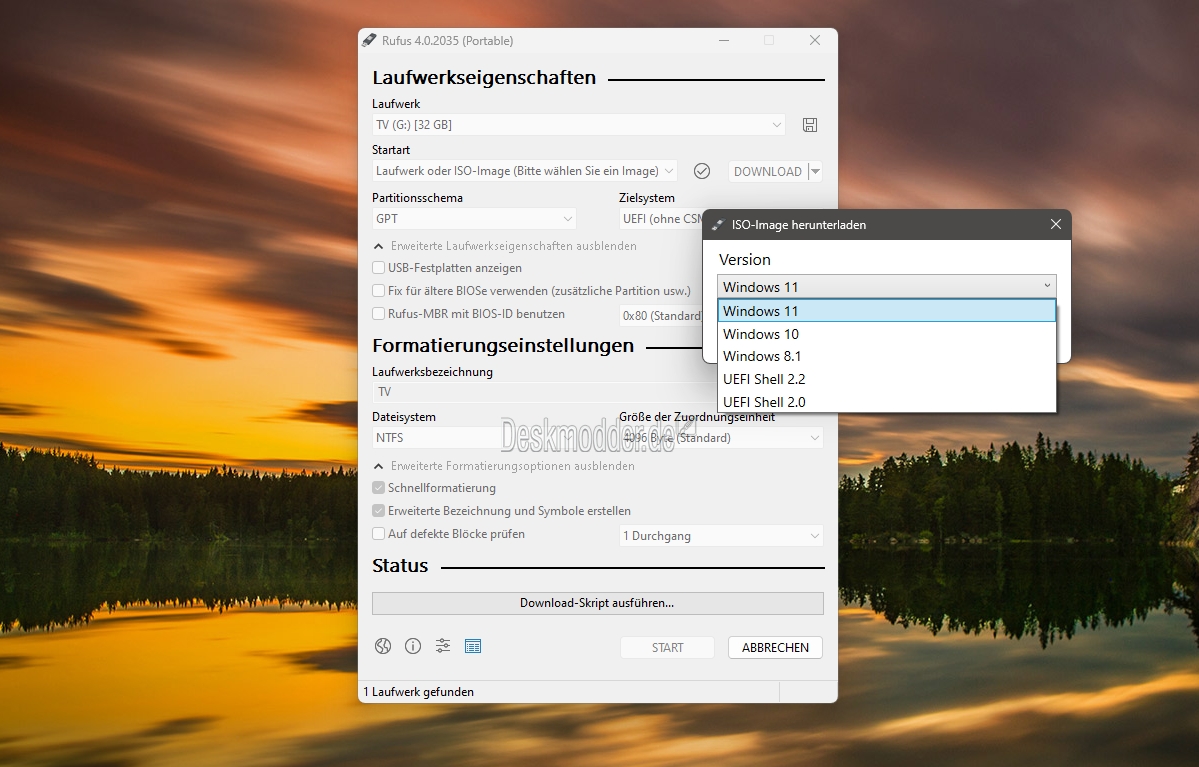Screen dimensions: 1199x767
Task: Select Windows 11 in the version list
Action: coord(887,311)
